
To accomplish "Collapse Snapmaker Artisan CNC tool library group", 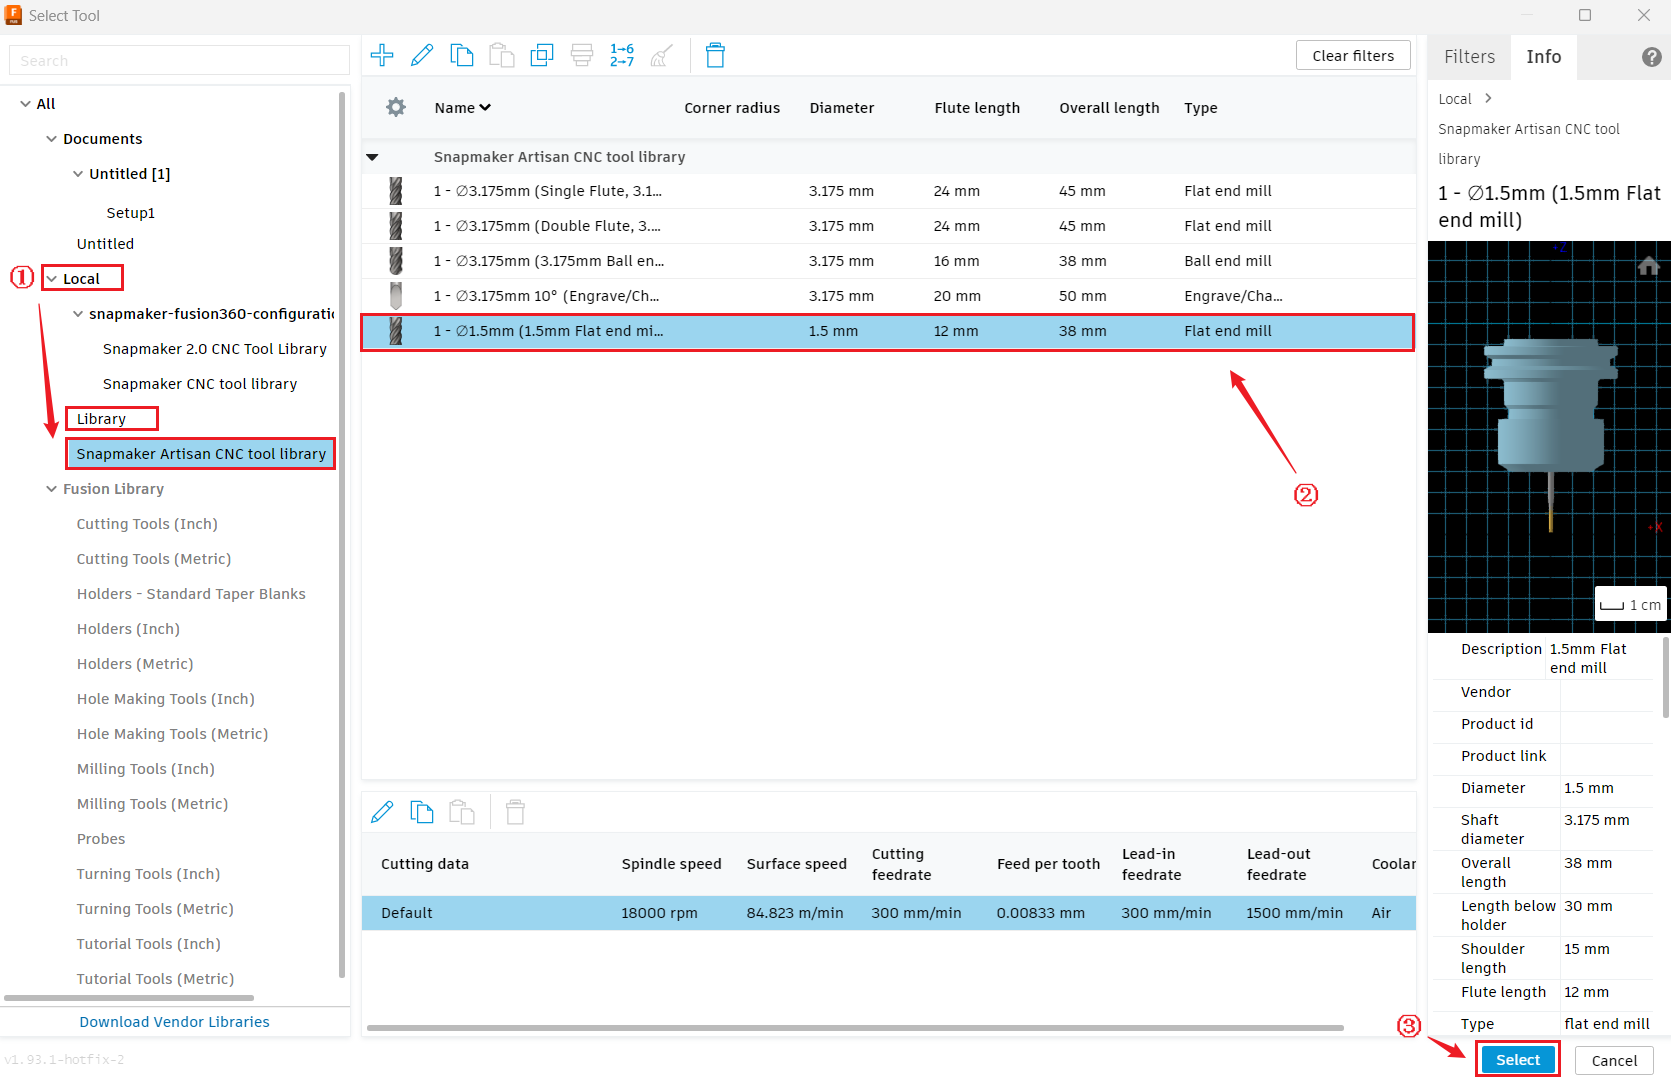I will coord(372,157).
